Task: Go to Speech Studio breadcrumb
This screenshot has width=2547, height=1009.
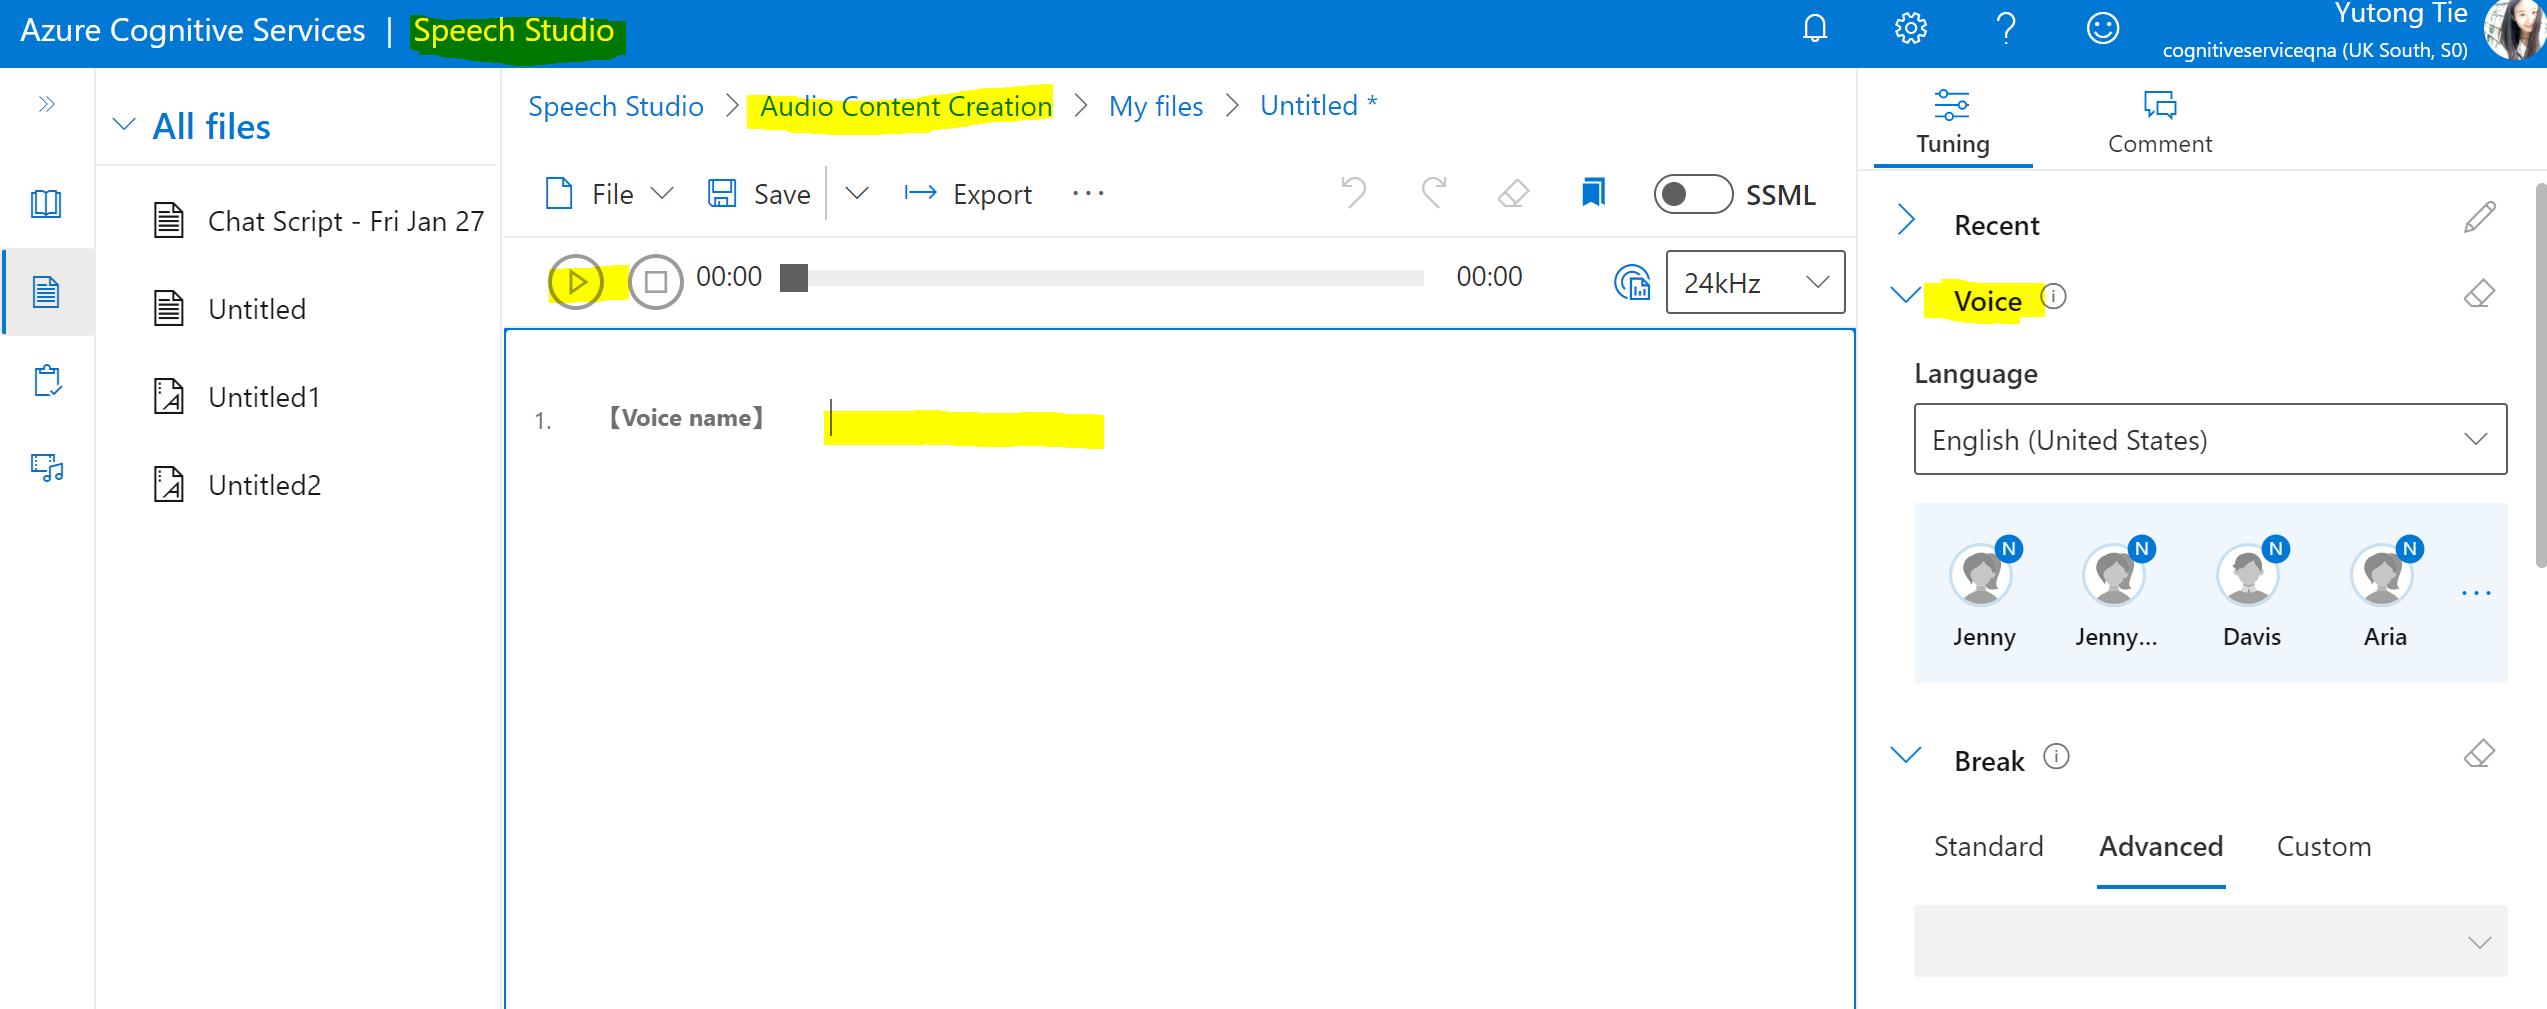Action: (615, 106)
